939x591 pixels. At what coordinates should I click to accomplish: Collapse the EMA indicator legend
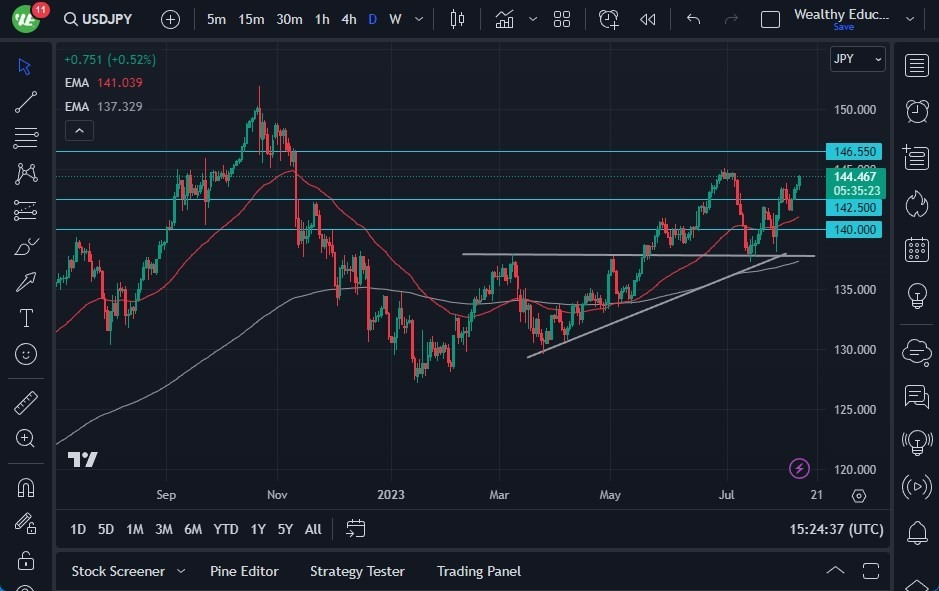point(79,130)
